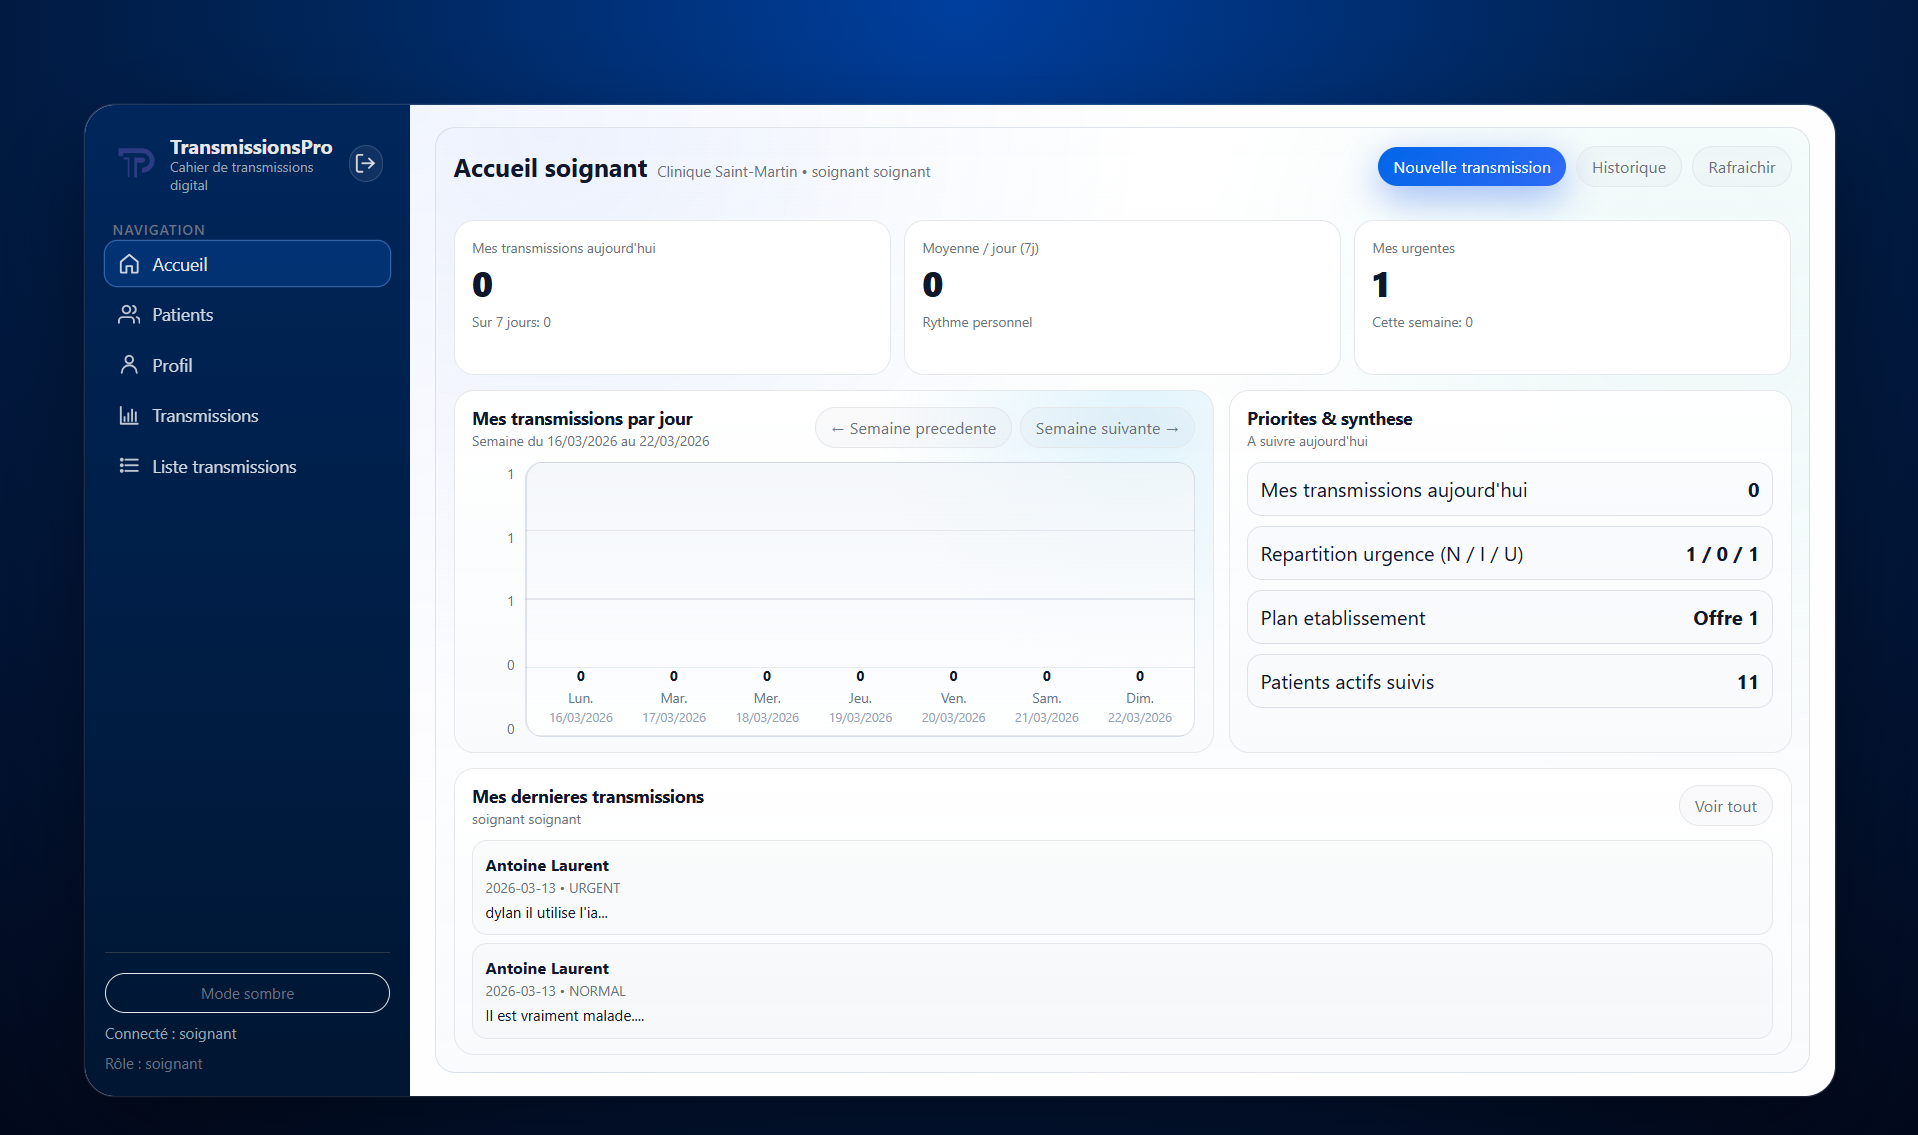Go to previous week in chart
This screenshot has width=1918, height=1135.
913,428
